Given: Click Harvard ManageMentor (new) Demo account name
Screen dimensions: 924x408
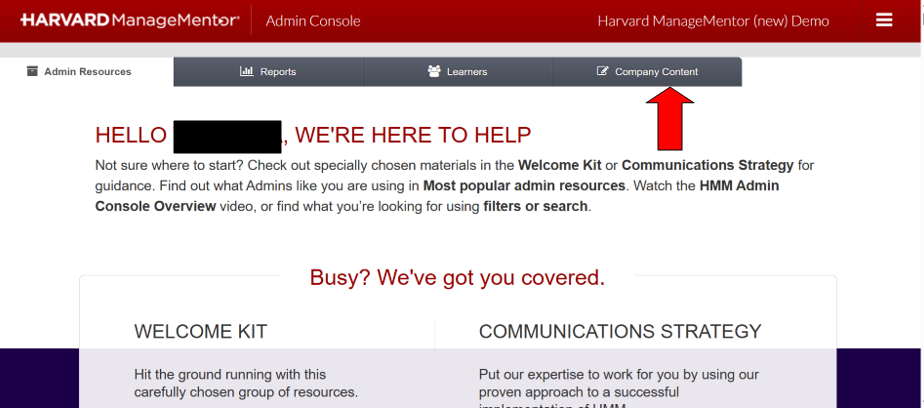Looking at the screenshot, I should point(713,21).
